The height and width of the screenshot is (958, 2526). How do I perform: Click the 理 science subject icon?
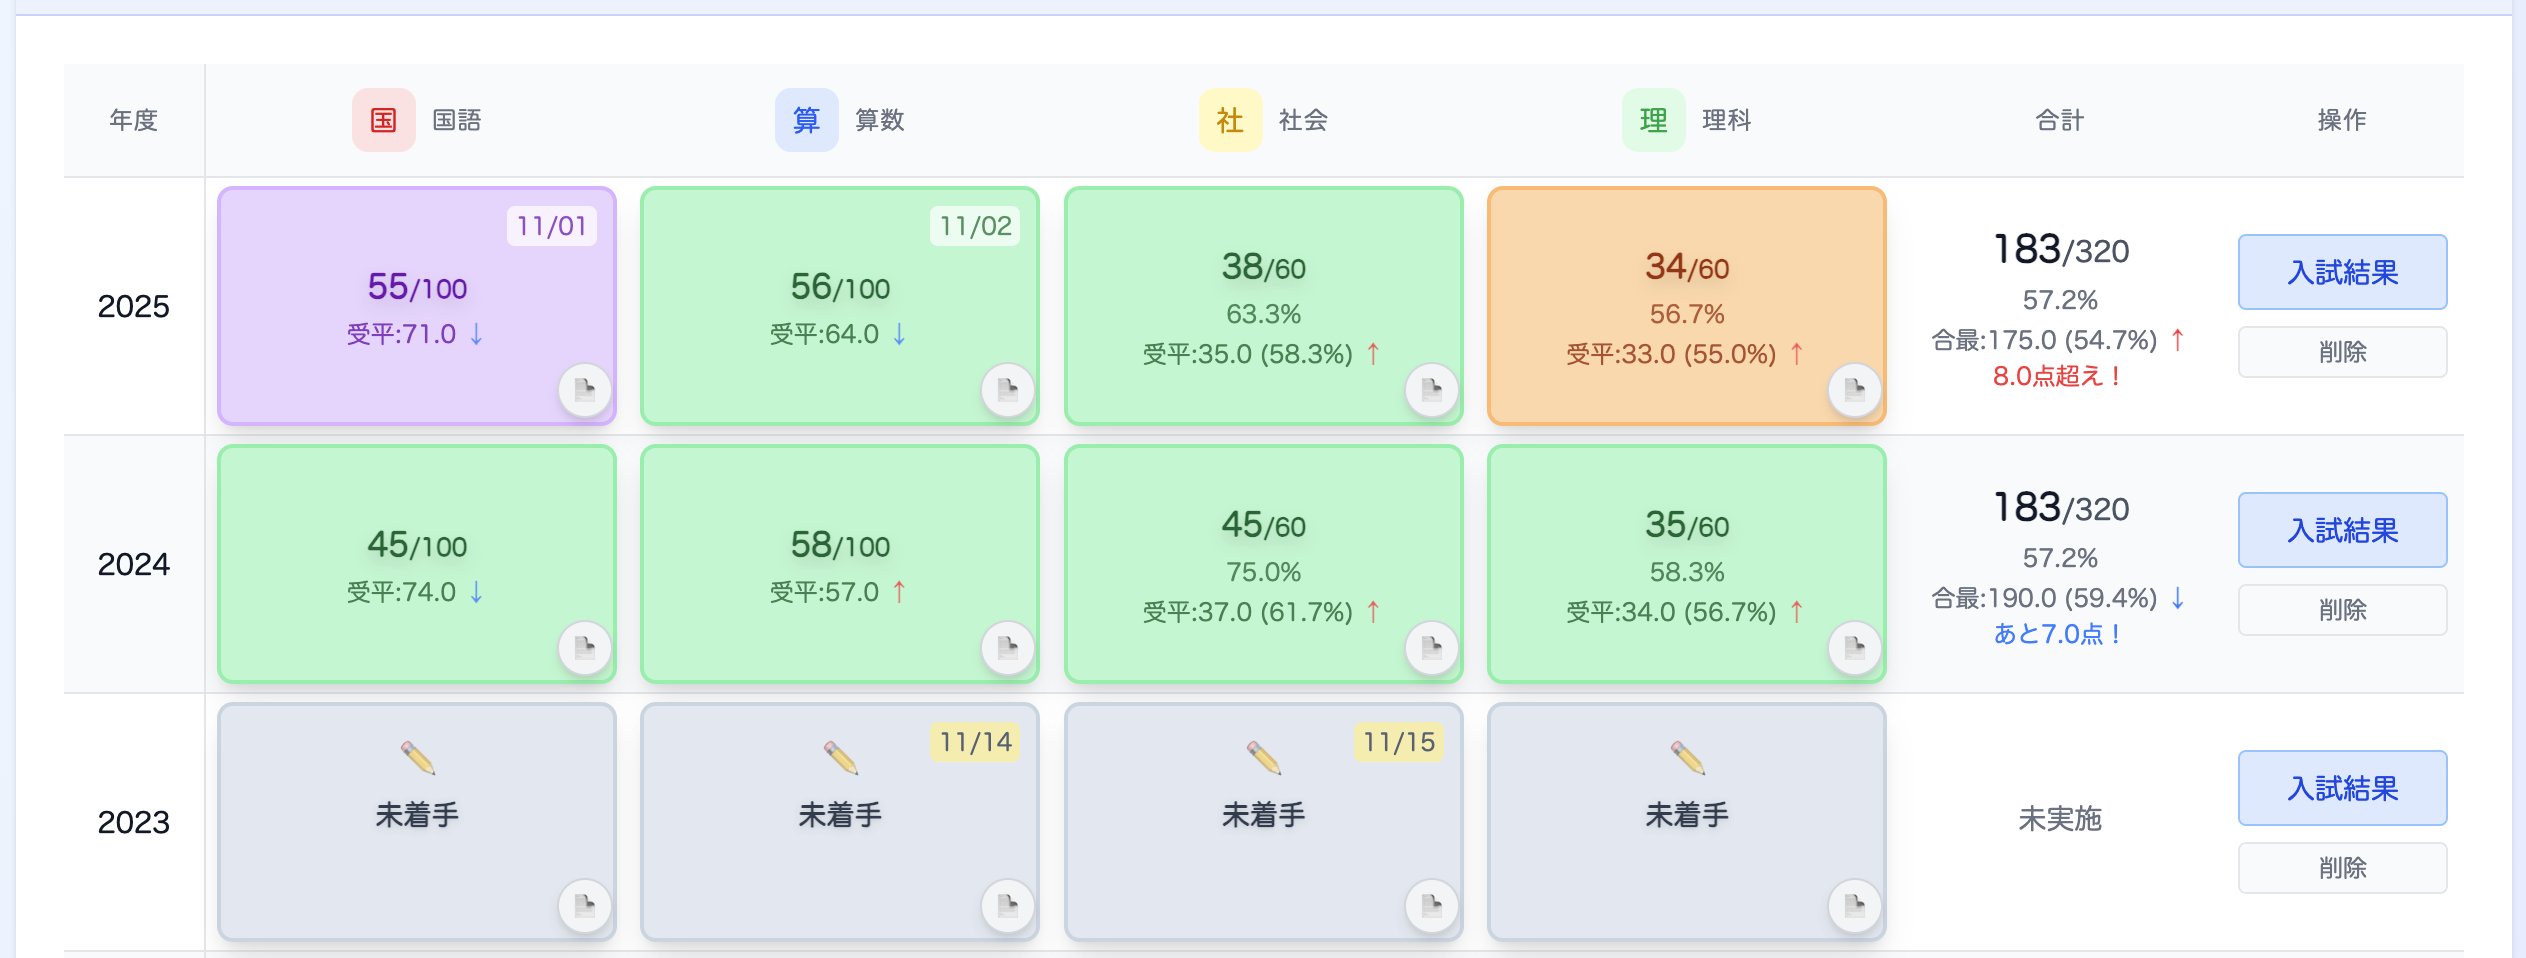[1652, 119]
